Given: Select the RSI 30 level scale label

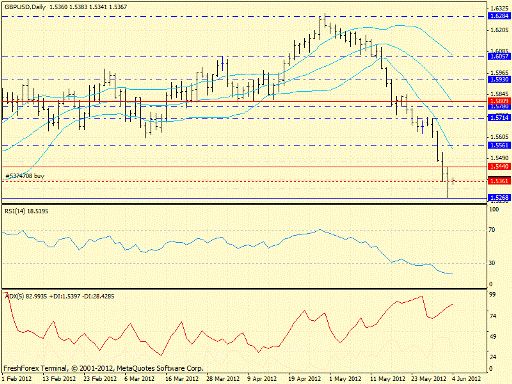Looking at the screenshot, I should point(492,263).
